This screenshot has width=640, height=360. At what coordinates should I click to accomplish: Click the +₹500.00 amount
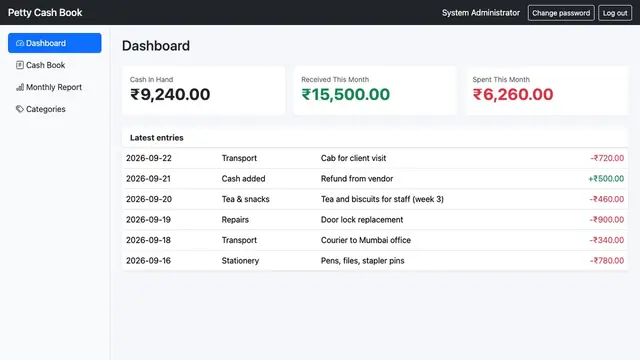coord(606,178)
